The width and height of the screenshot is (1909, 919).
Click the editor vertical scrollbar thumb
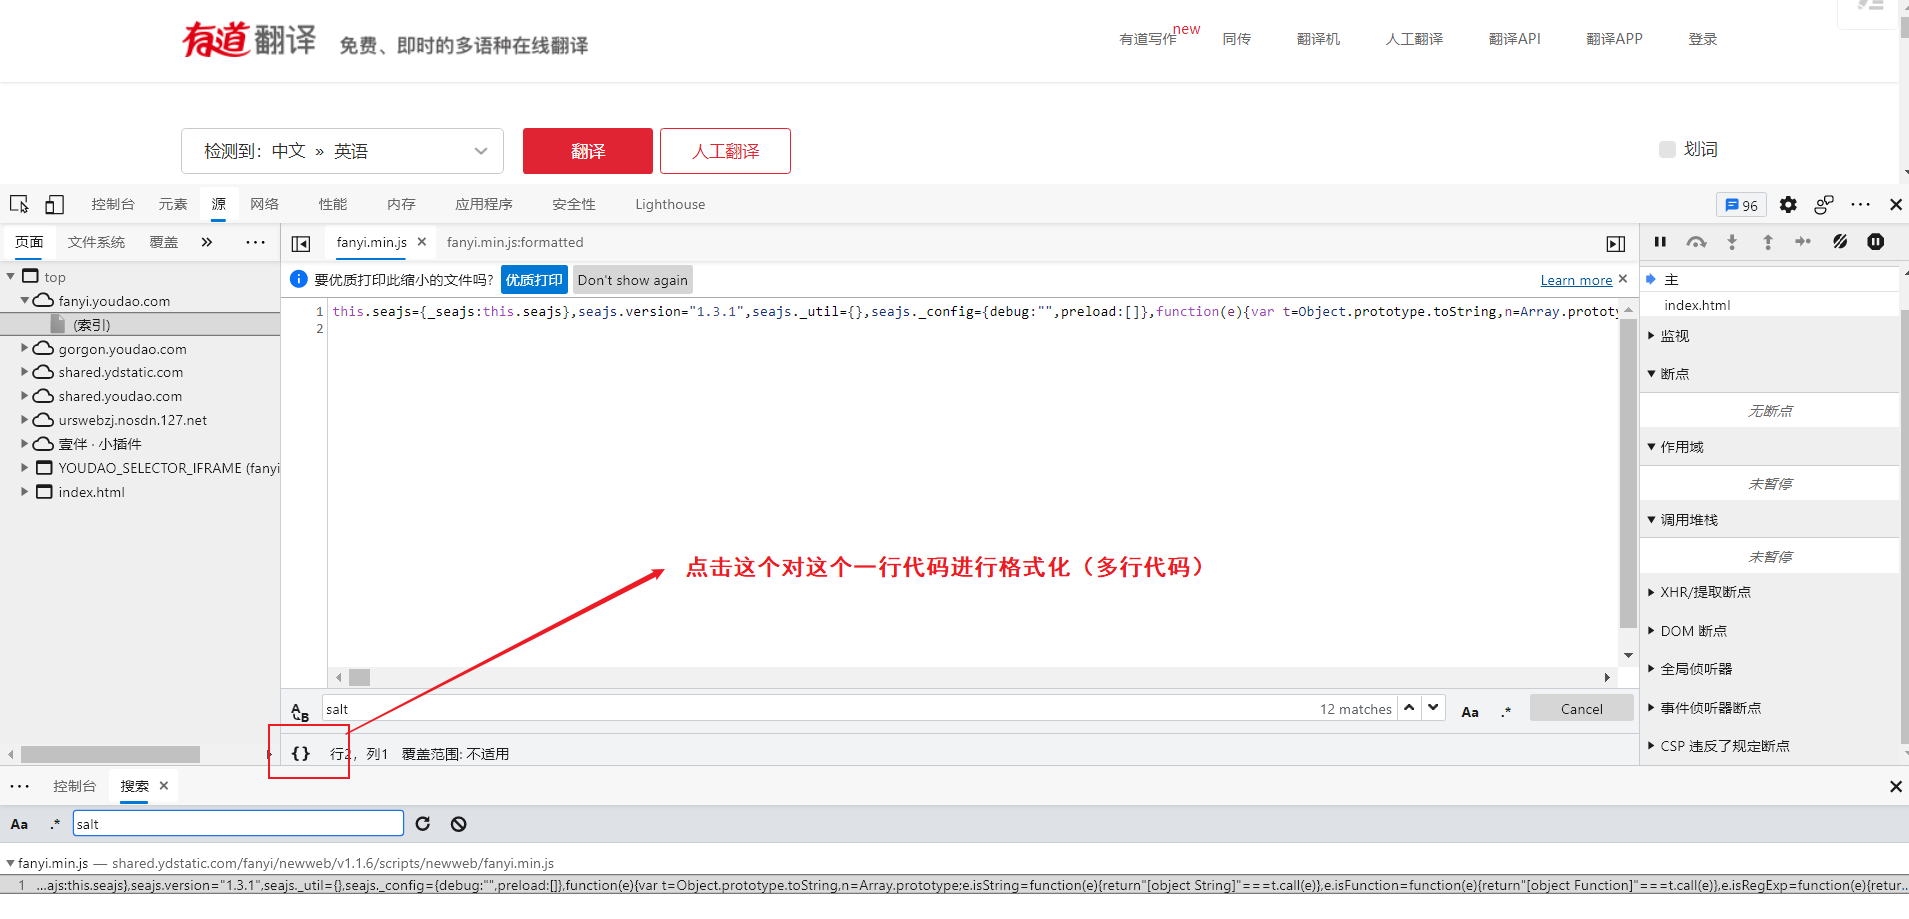point(1628,475)
